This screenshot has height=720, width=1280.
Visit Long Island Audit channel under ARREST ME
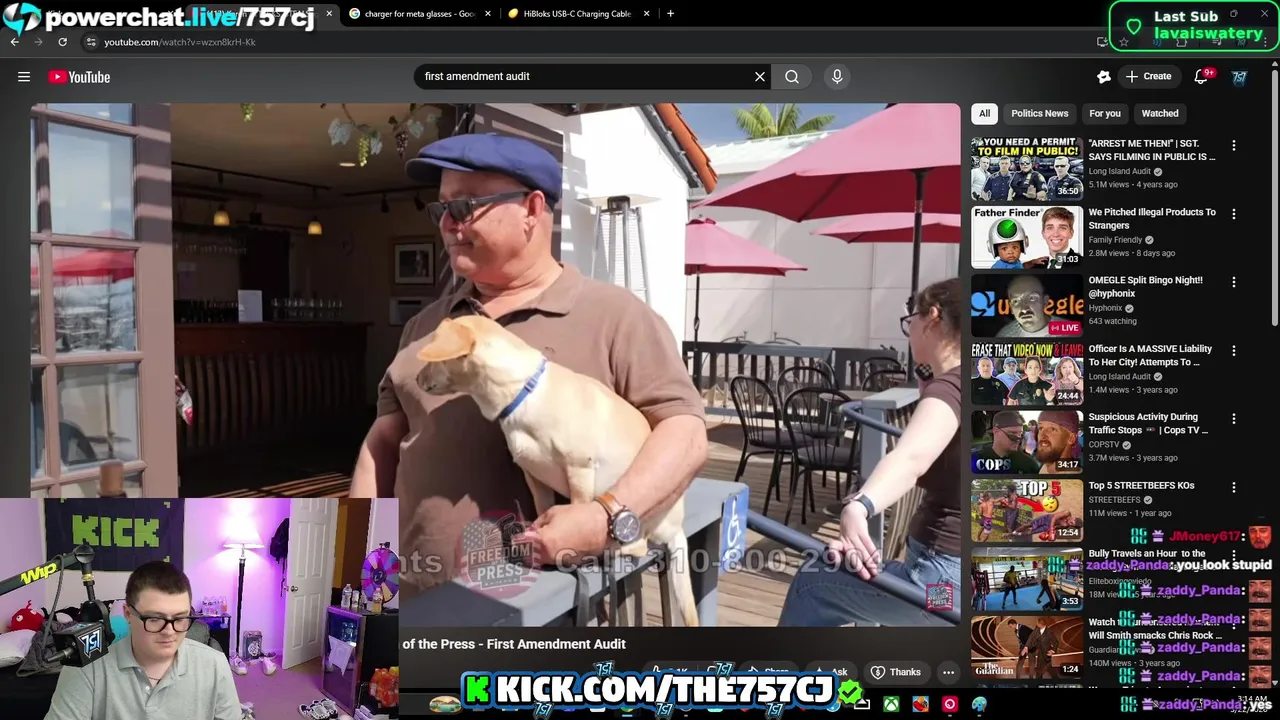point(1119,171)
